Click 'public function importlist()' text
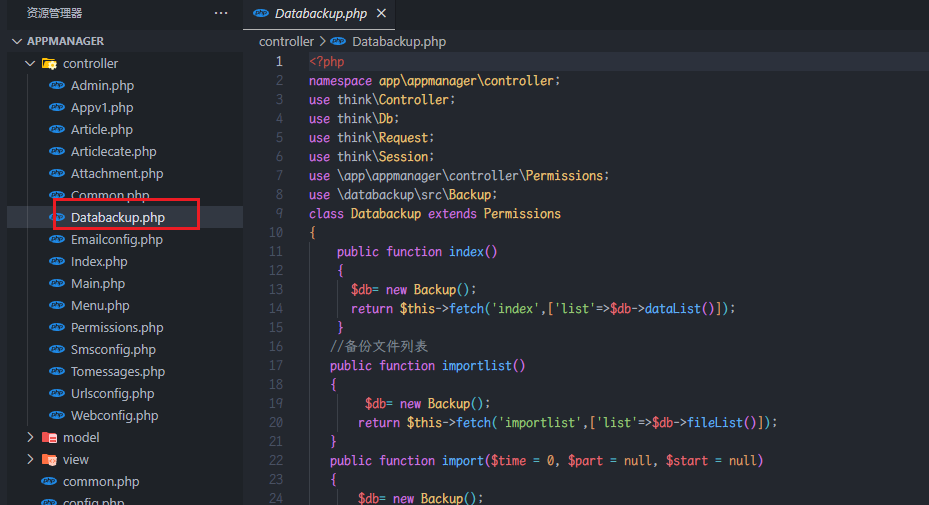929x505 pixels. point(428,365)
